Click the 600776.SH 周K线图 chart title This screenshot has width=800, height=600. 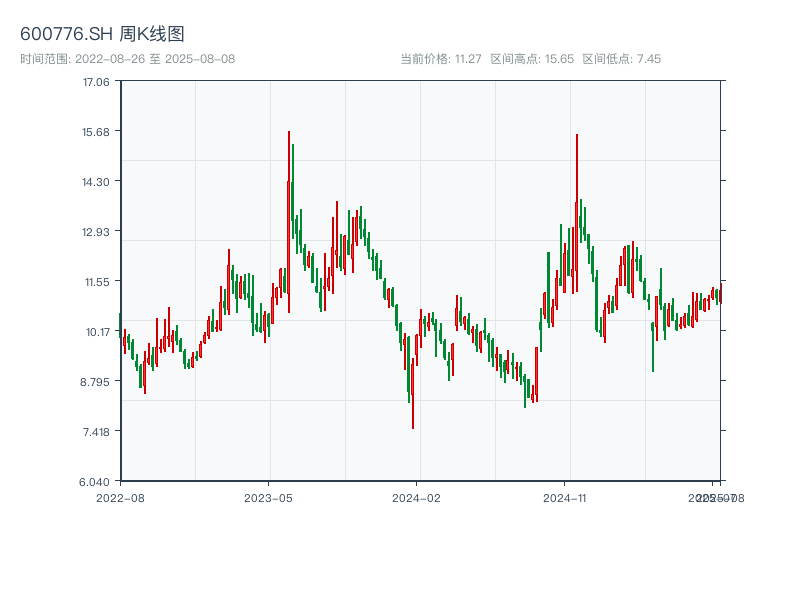(x=102, y=35)
